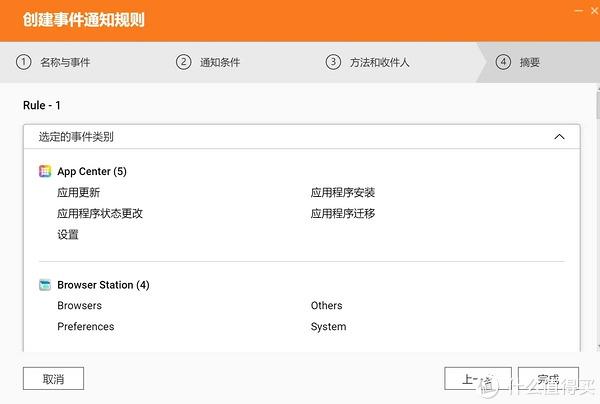Image resolution: width=600 pixels, height=404 pixels.
Task: Select the 摘要 step
Action: [x=530, y=62]
